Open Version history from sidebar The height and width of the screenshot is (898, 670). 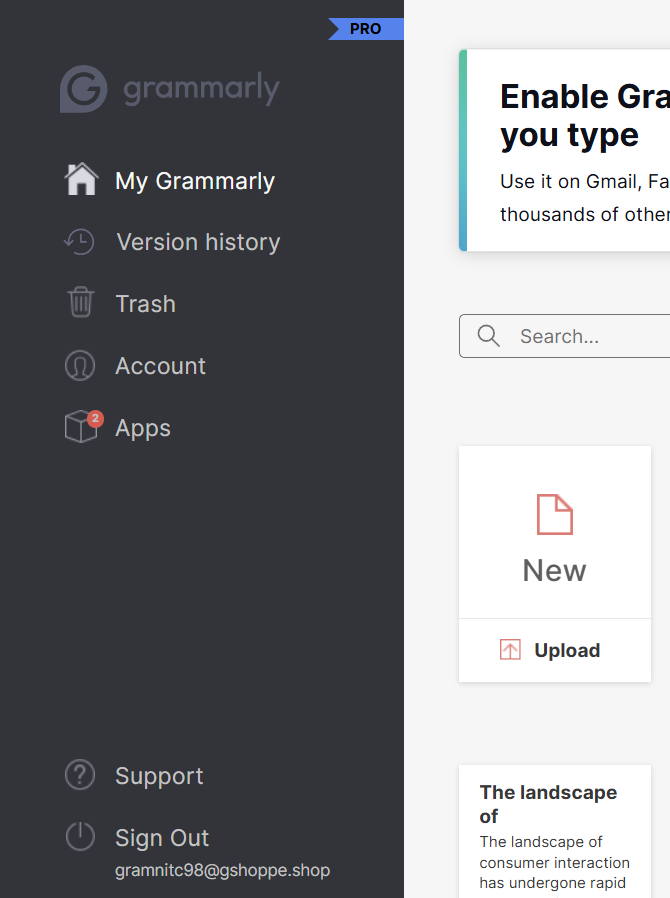pos(198,242)
